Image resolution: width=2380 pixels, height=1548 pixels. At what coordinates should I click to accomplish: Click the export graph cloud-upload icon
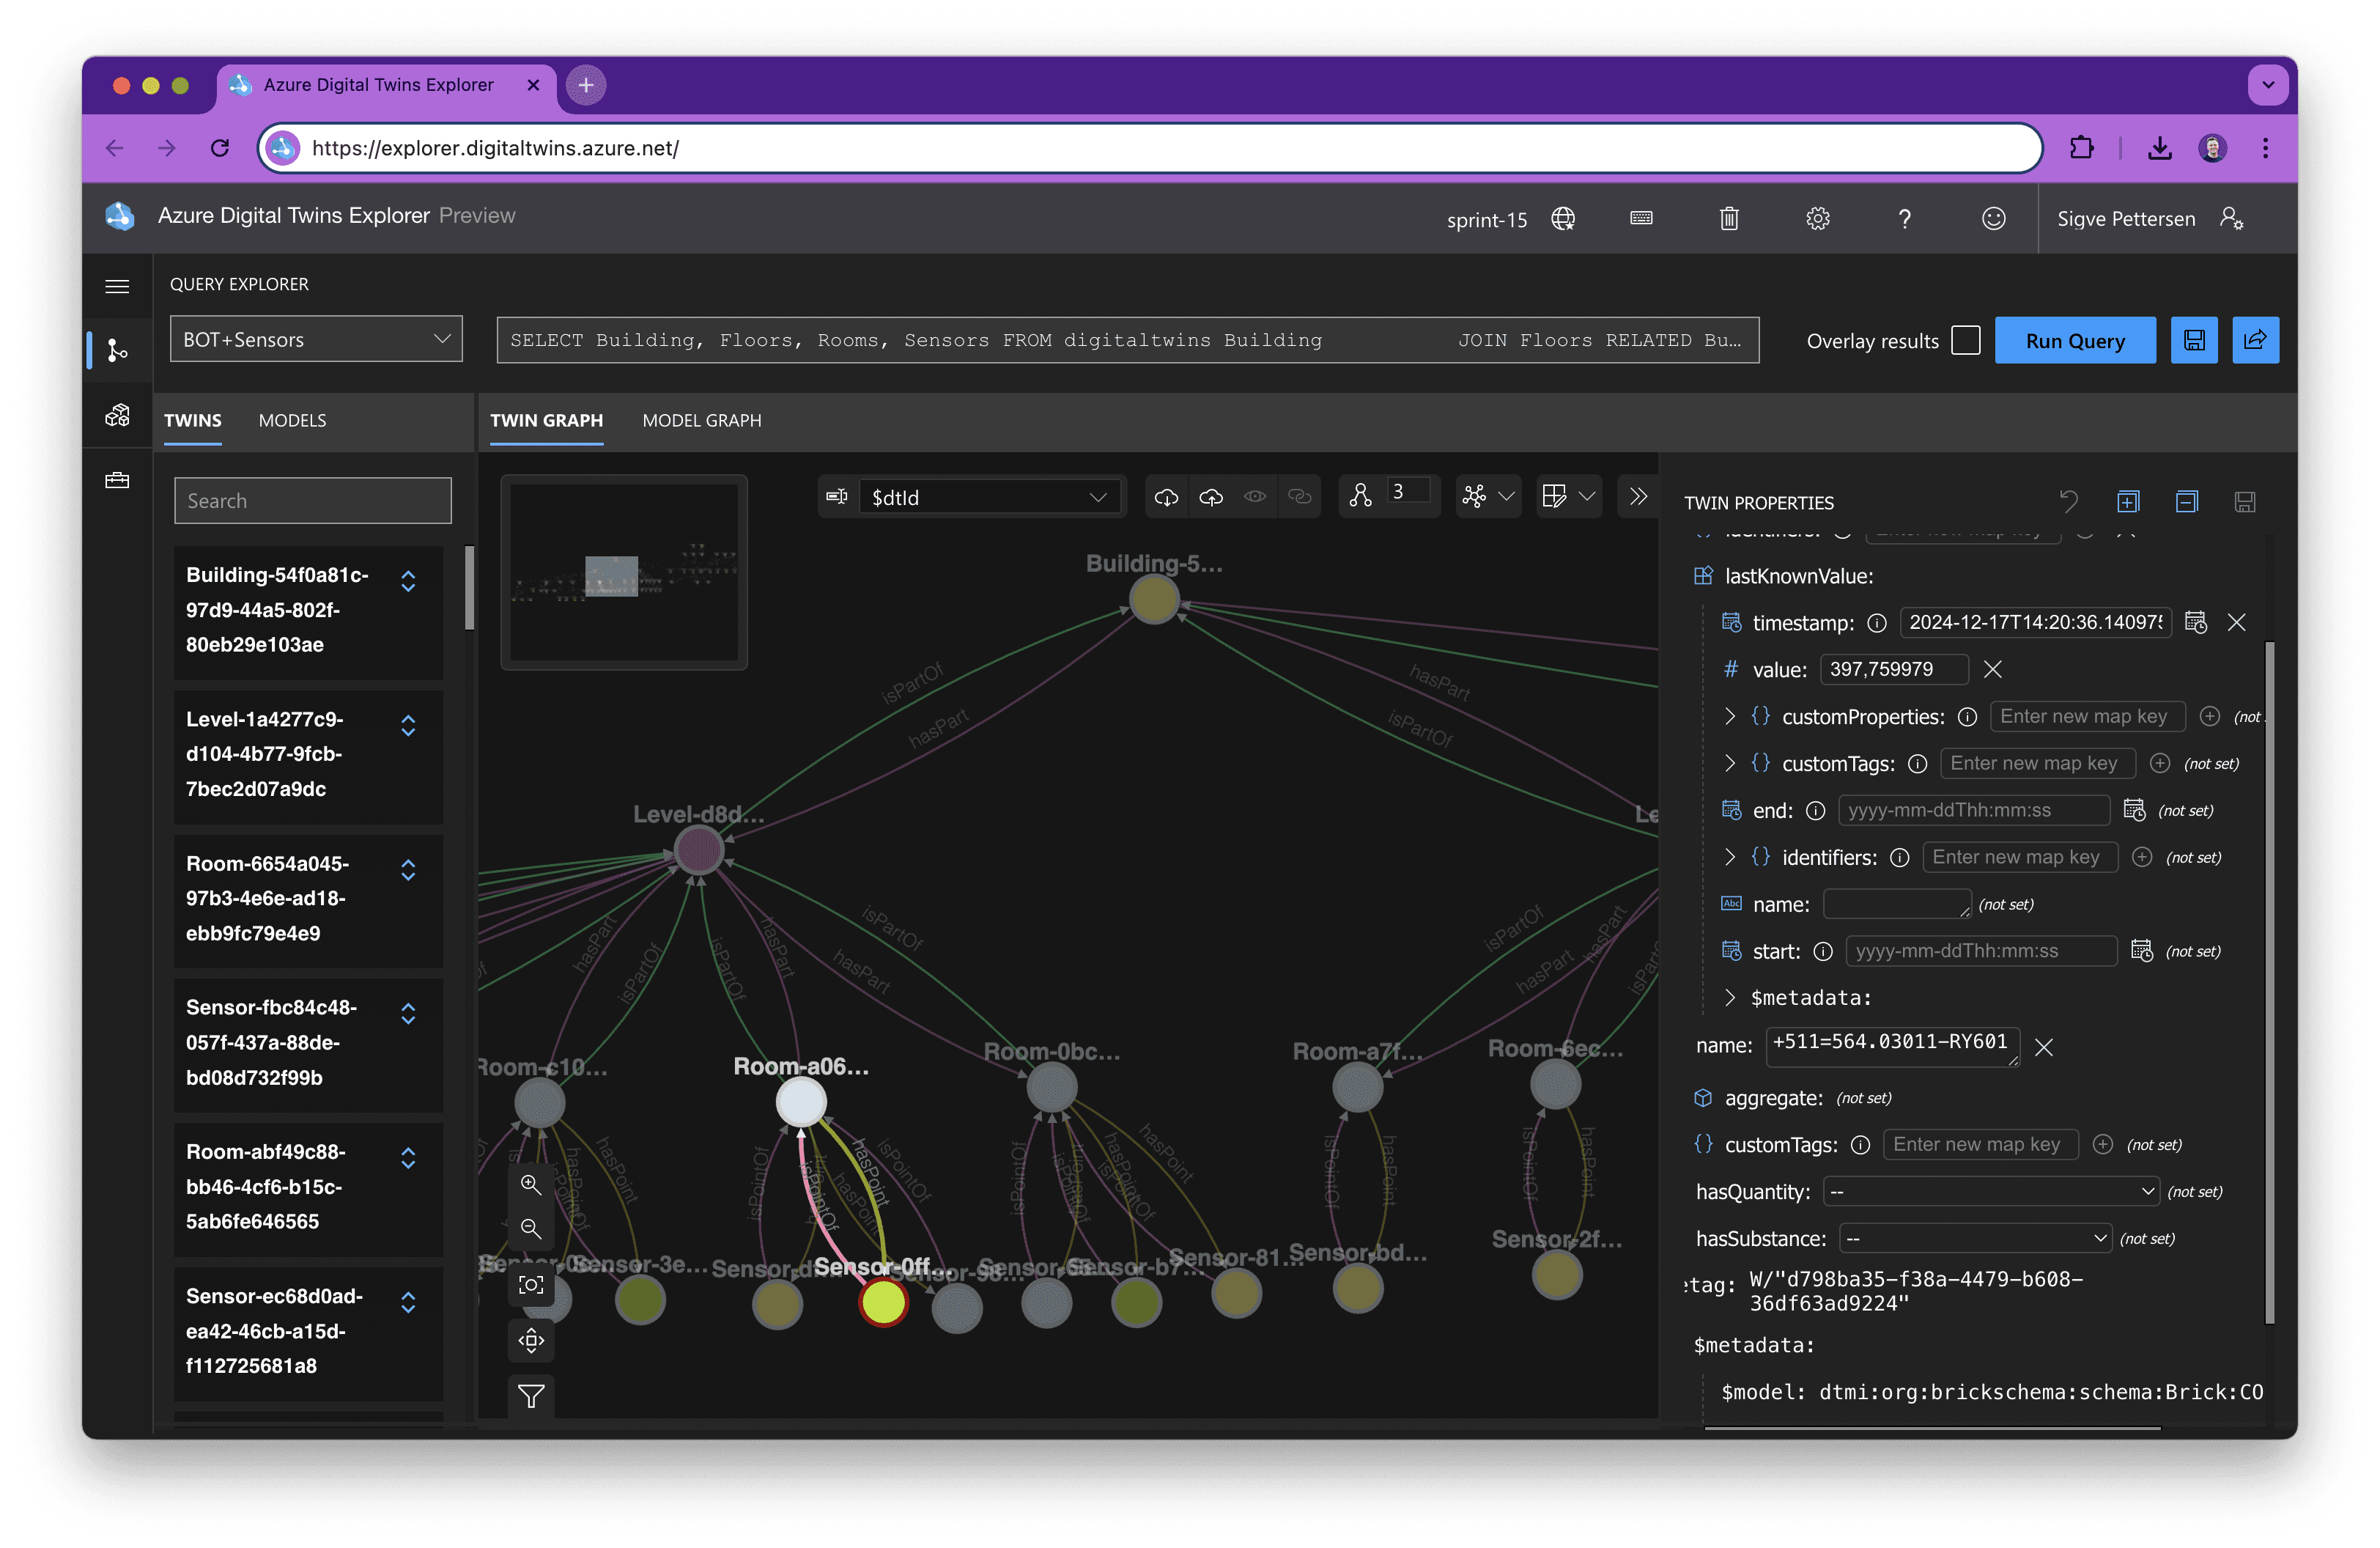1211,497
